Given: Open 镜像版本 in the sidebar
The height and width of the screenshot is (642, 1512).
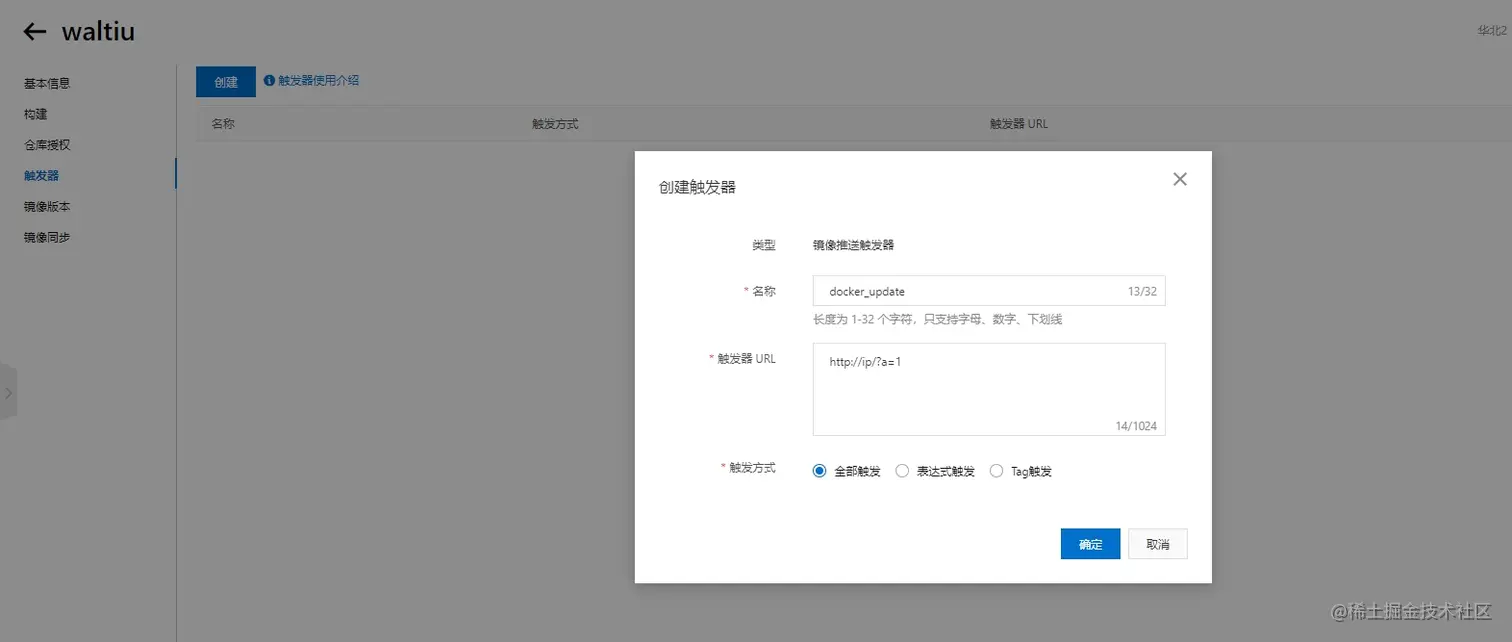Looking at the screenshot, I should [47, 207].
